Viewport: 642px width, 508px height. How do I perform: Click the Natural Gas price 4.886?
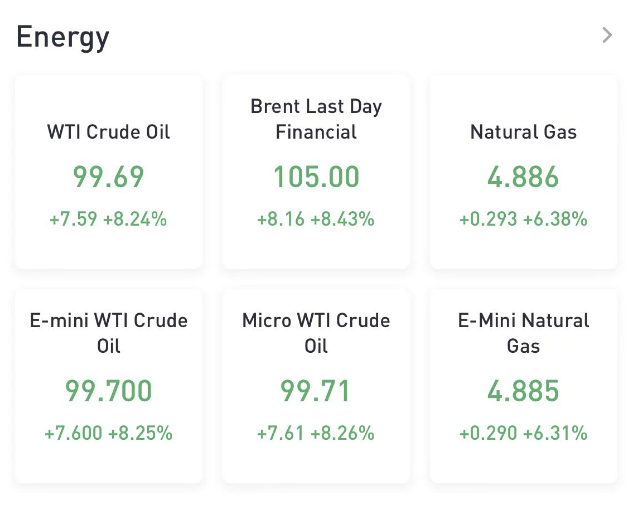point(523,177)
